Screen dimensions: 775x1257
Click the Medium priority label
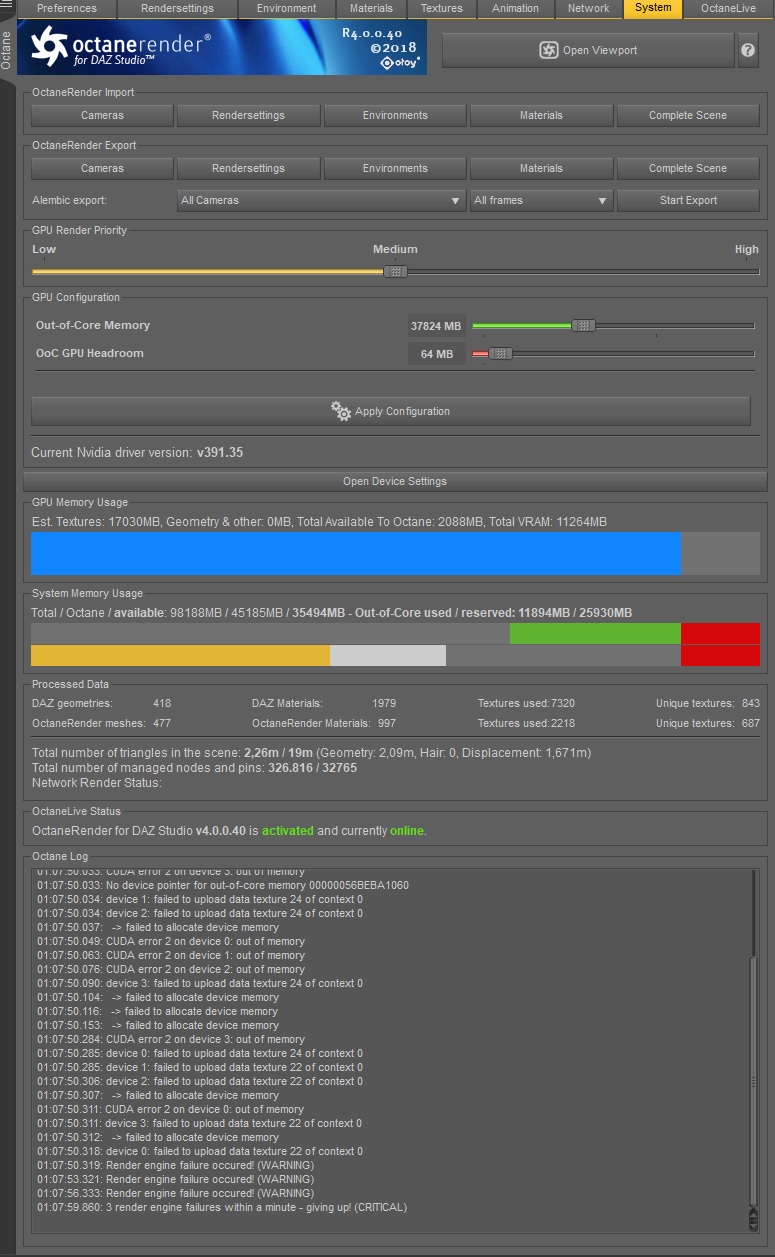click(x=395, y=249)
